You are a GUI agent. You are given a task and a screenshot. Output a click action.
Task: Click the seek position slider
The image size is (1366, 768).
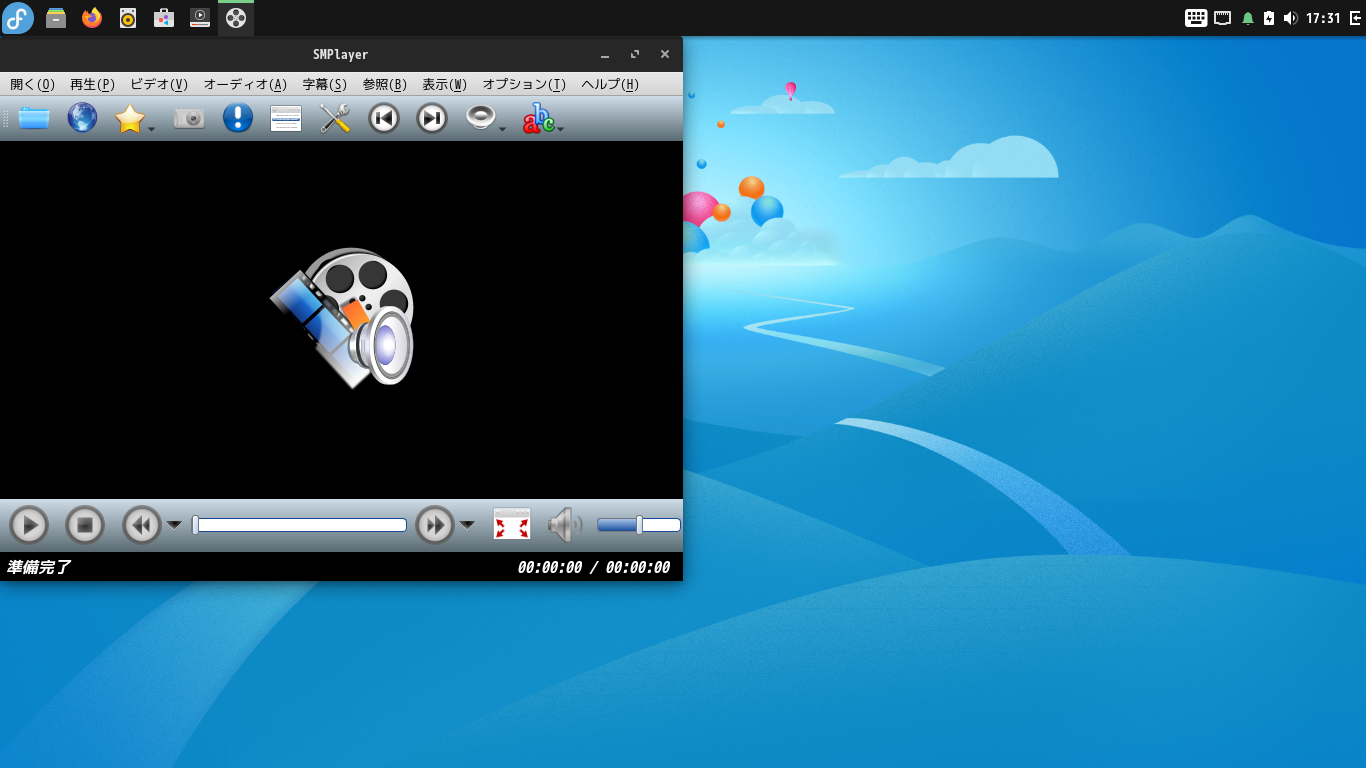pos(299,525)
